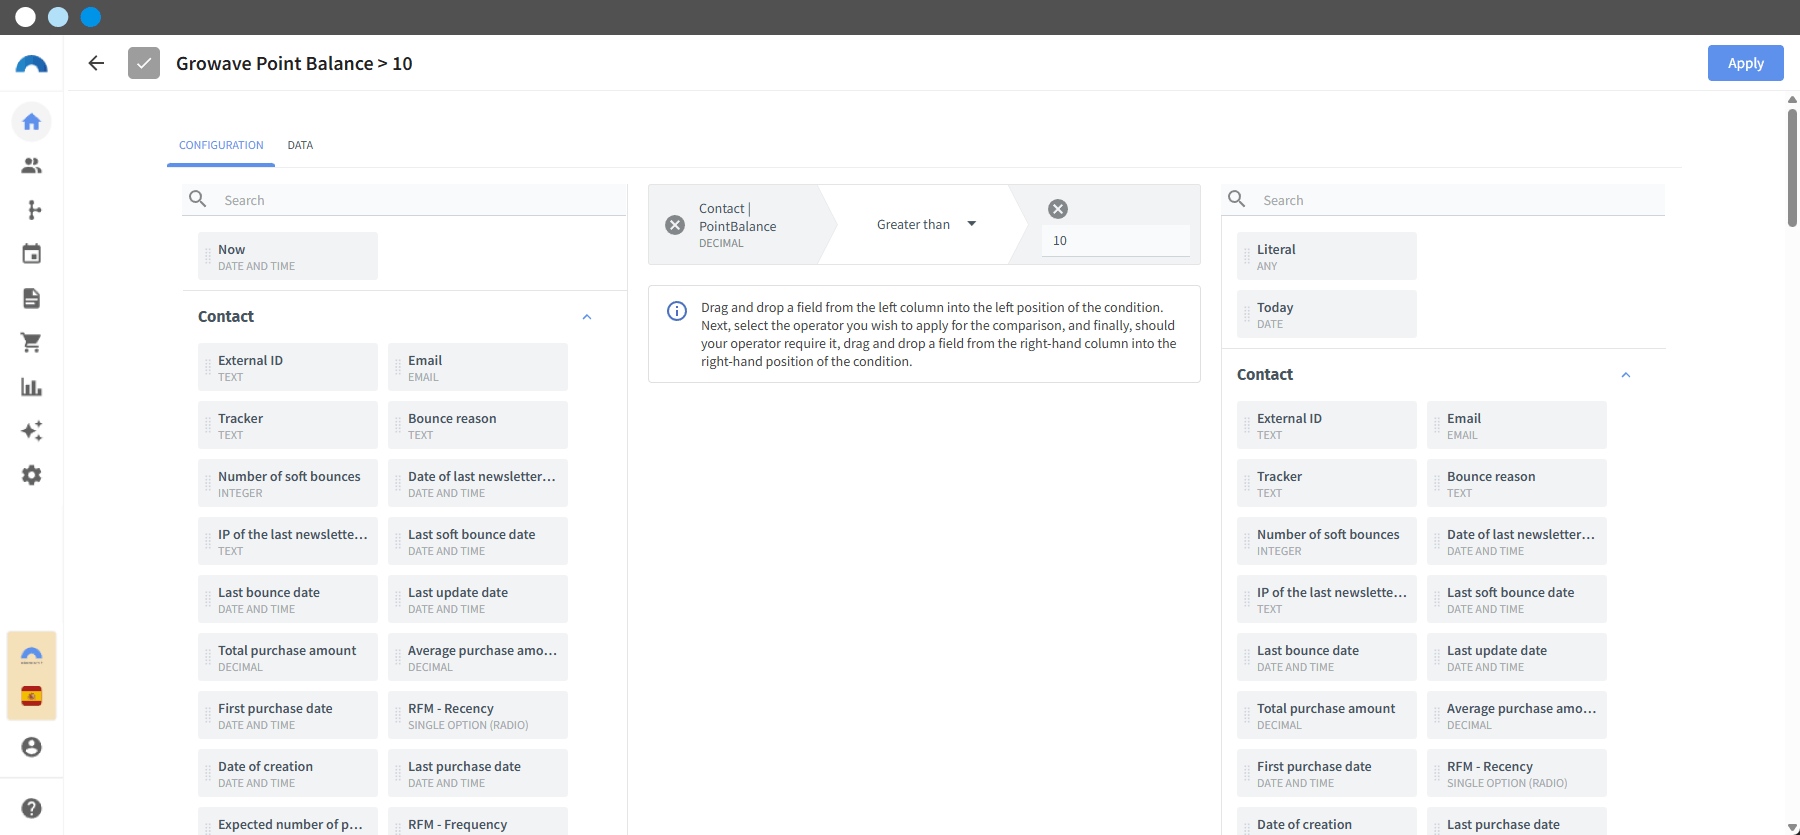Image resolution: width=1800 pixels, height=835 pixels.
Task: Select the Today date field
Action: 1327,314
